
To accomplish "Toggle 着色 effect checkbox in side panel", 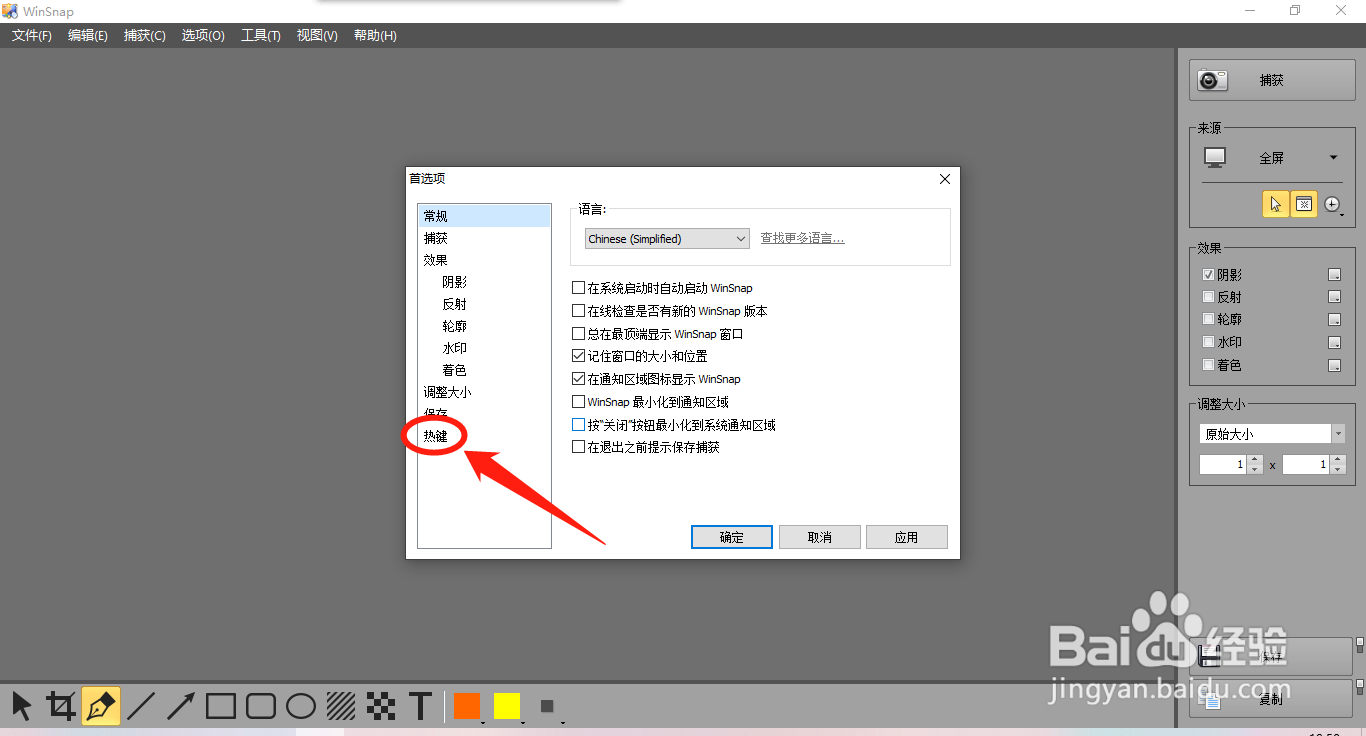I will 1208,365.
